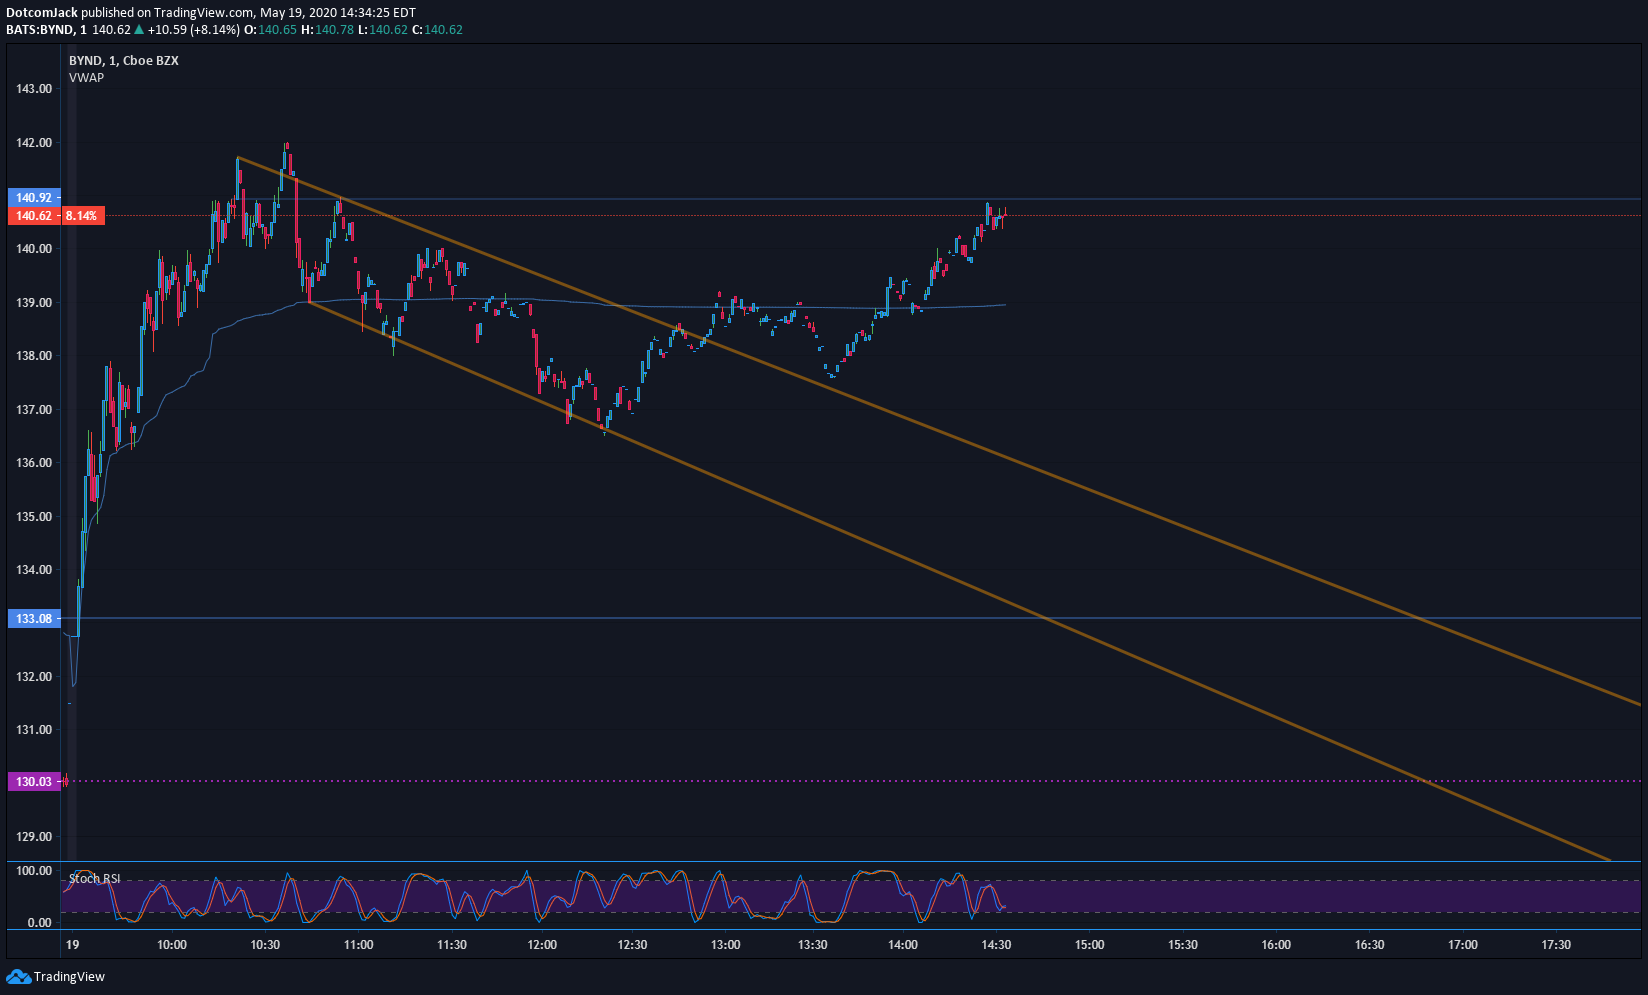
Task: Click the H:140.78 high value in header
Action: pyautogui.click(x=328, y=30)
